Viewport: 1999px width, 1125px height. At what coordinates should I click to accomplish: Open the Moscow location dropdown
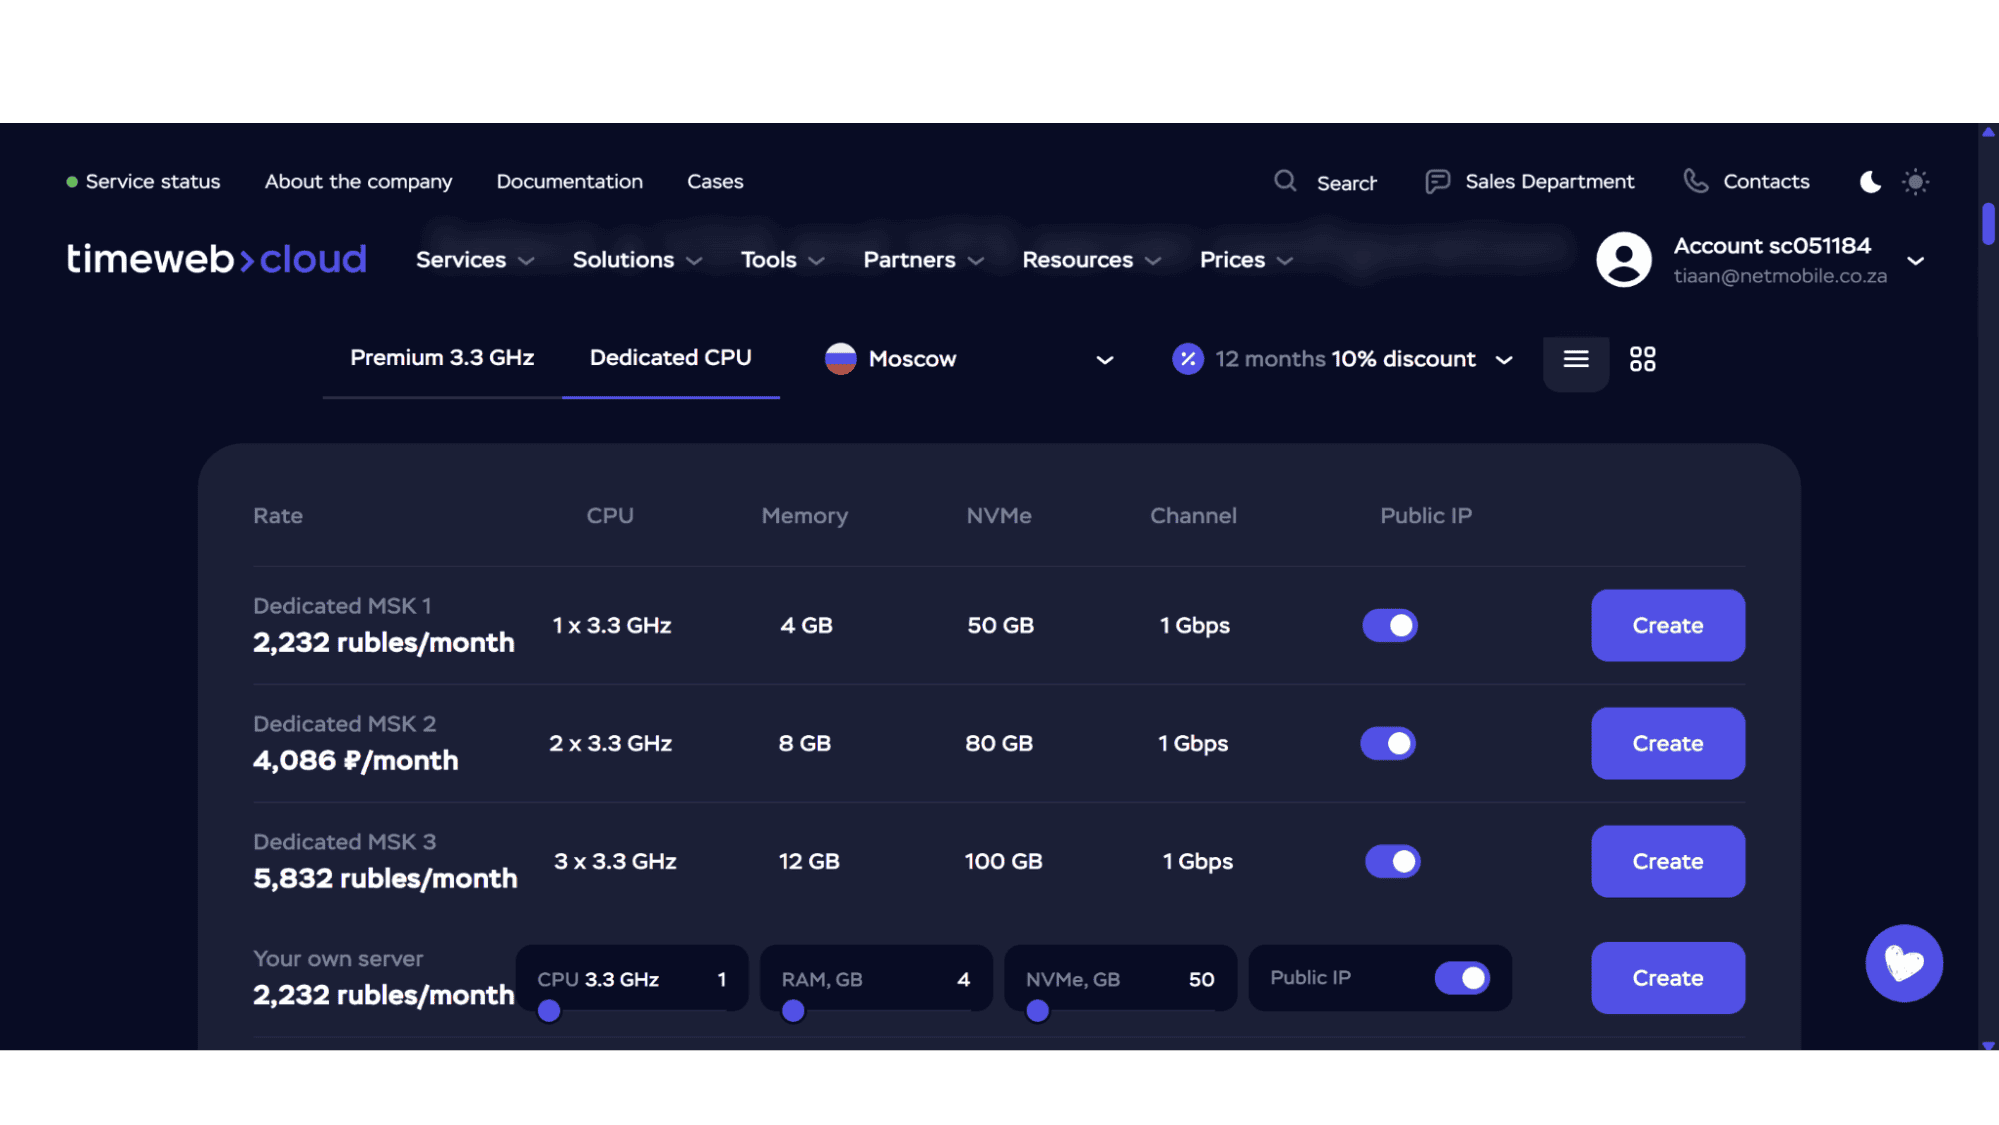969,359
